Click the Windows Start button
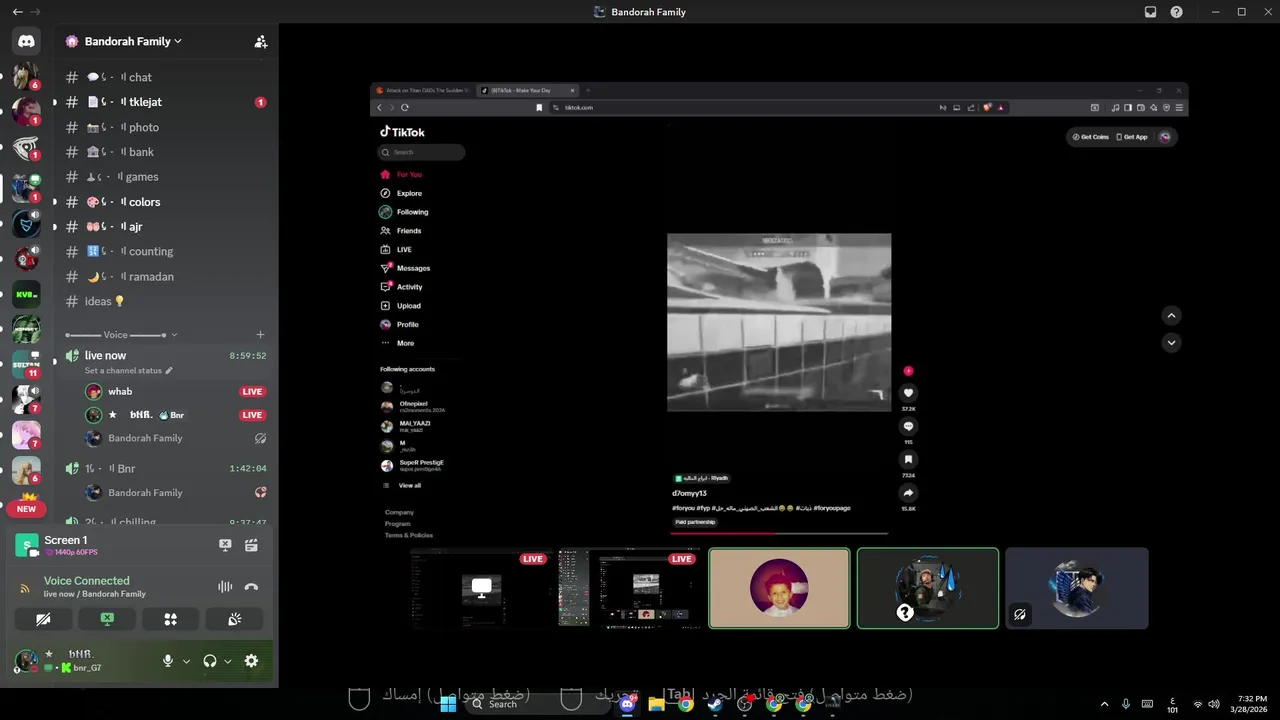This screenshot has width=1280, height=720. [448, 704]
